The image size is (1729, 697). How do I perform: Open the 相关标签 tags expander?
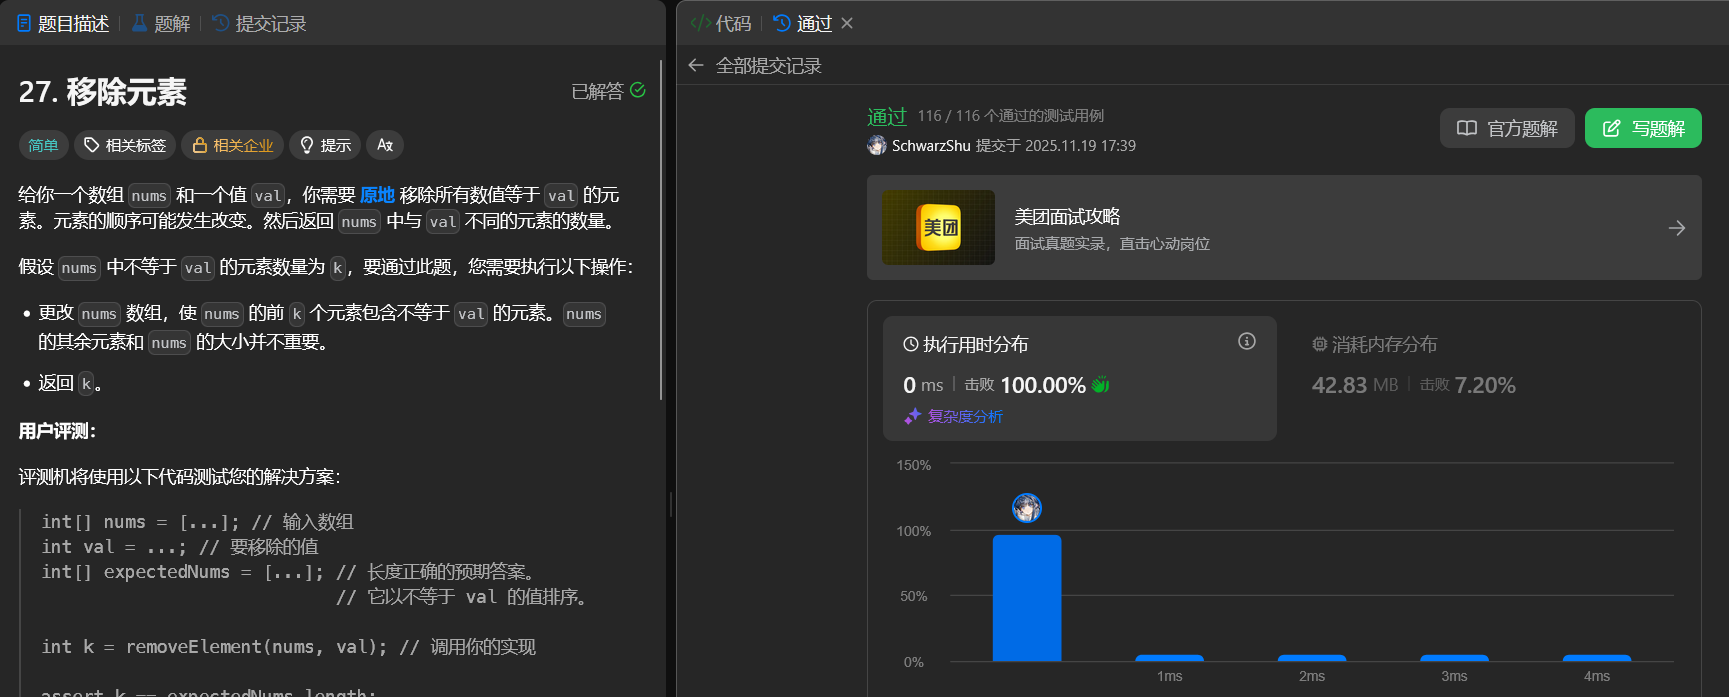125,145
